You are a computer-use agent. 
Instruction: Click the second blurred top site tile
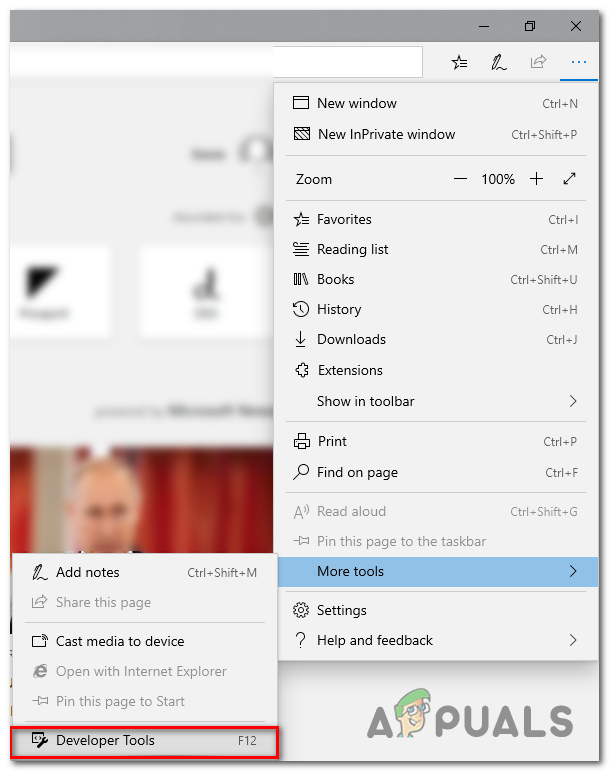click(205, 291)
